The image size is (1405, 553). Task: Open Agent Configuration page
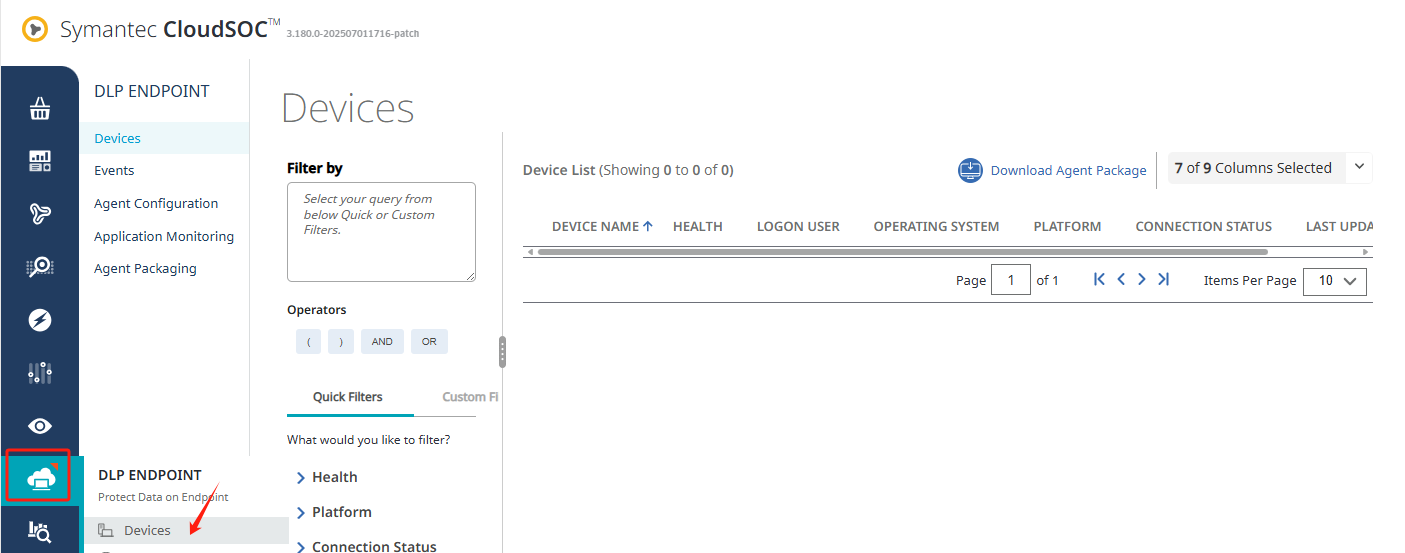[x=156, y=203]
